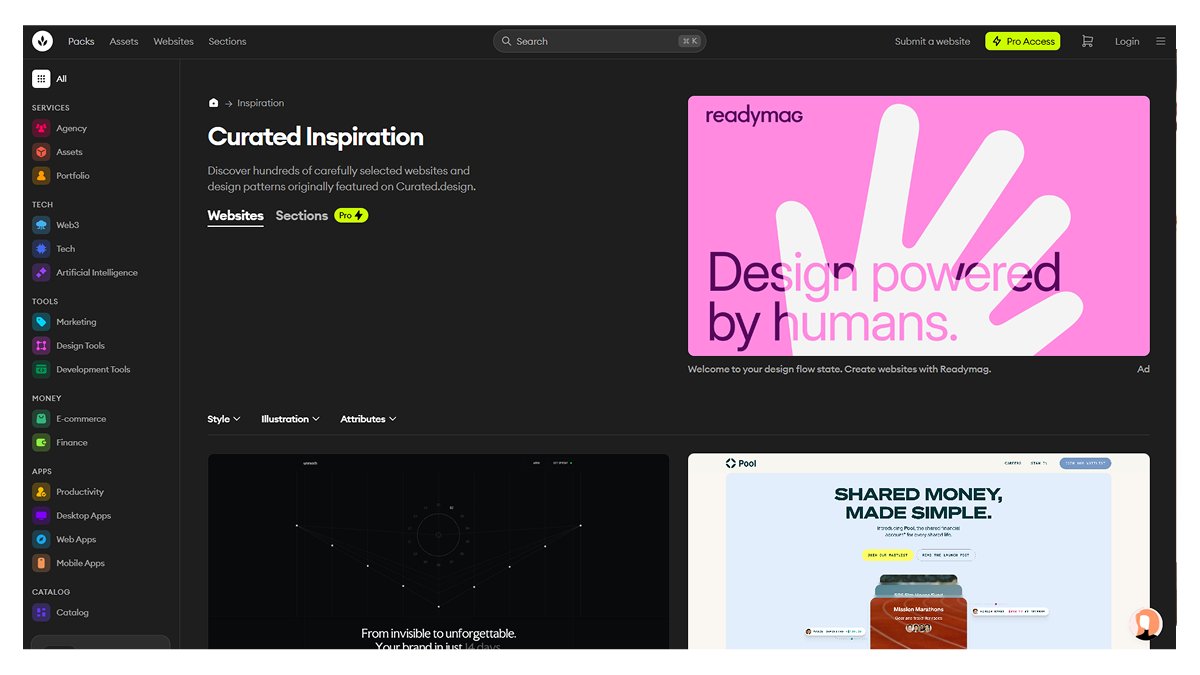The width and height of the screenshot is (1200, 675).
Task: Click the Mobile Apps icon
Action: pos(41,563)
